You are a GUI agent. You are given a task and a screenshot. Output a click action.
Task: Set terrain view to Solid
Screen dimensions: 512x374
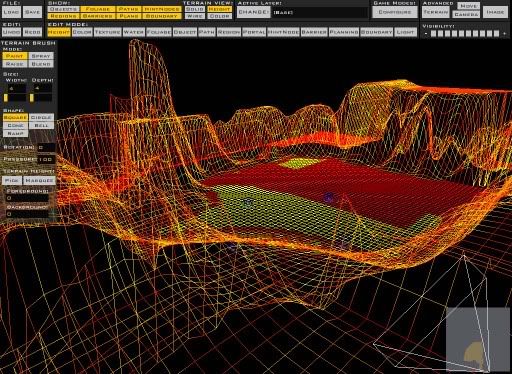[x=195, y=9]
